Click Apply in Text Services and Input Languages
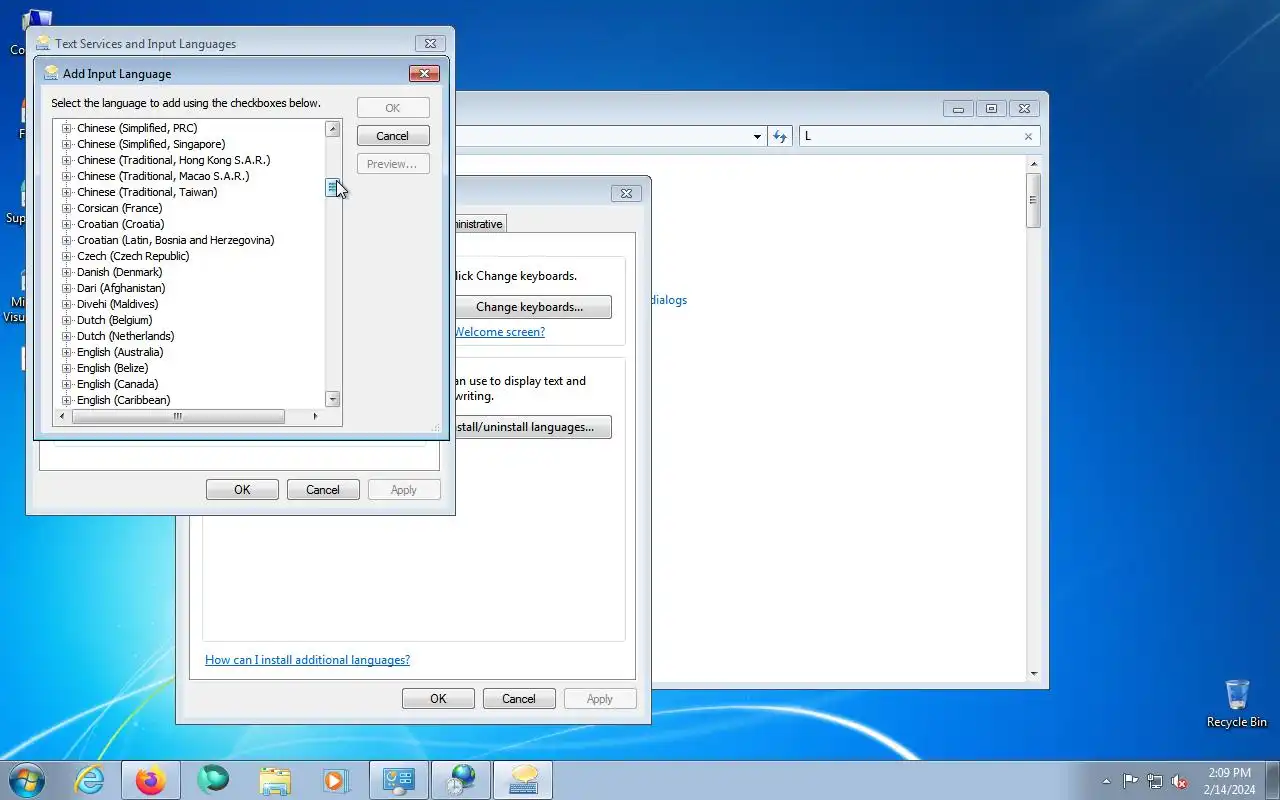This screenshot has width=1280, height=800. [x=404, y=490]
